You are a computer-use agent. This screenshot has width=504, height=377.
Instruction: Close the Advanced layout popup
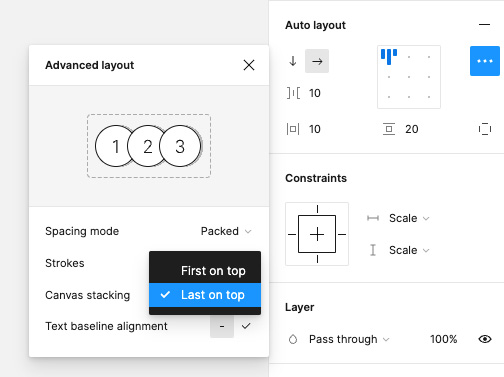point(249,65)
